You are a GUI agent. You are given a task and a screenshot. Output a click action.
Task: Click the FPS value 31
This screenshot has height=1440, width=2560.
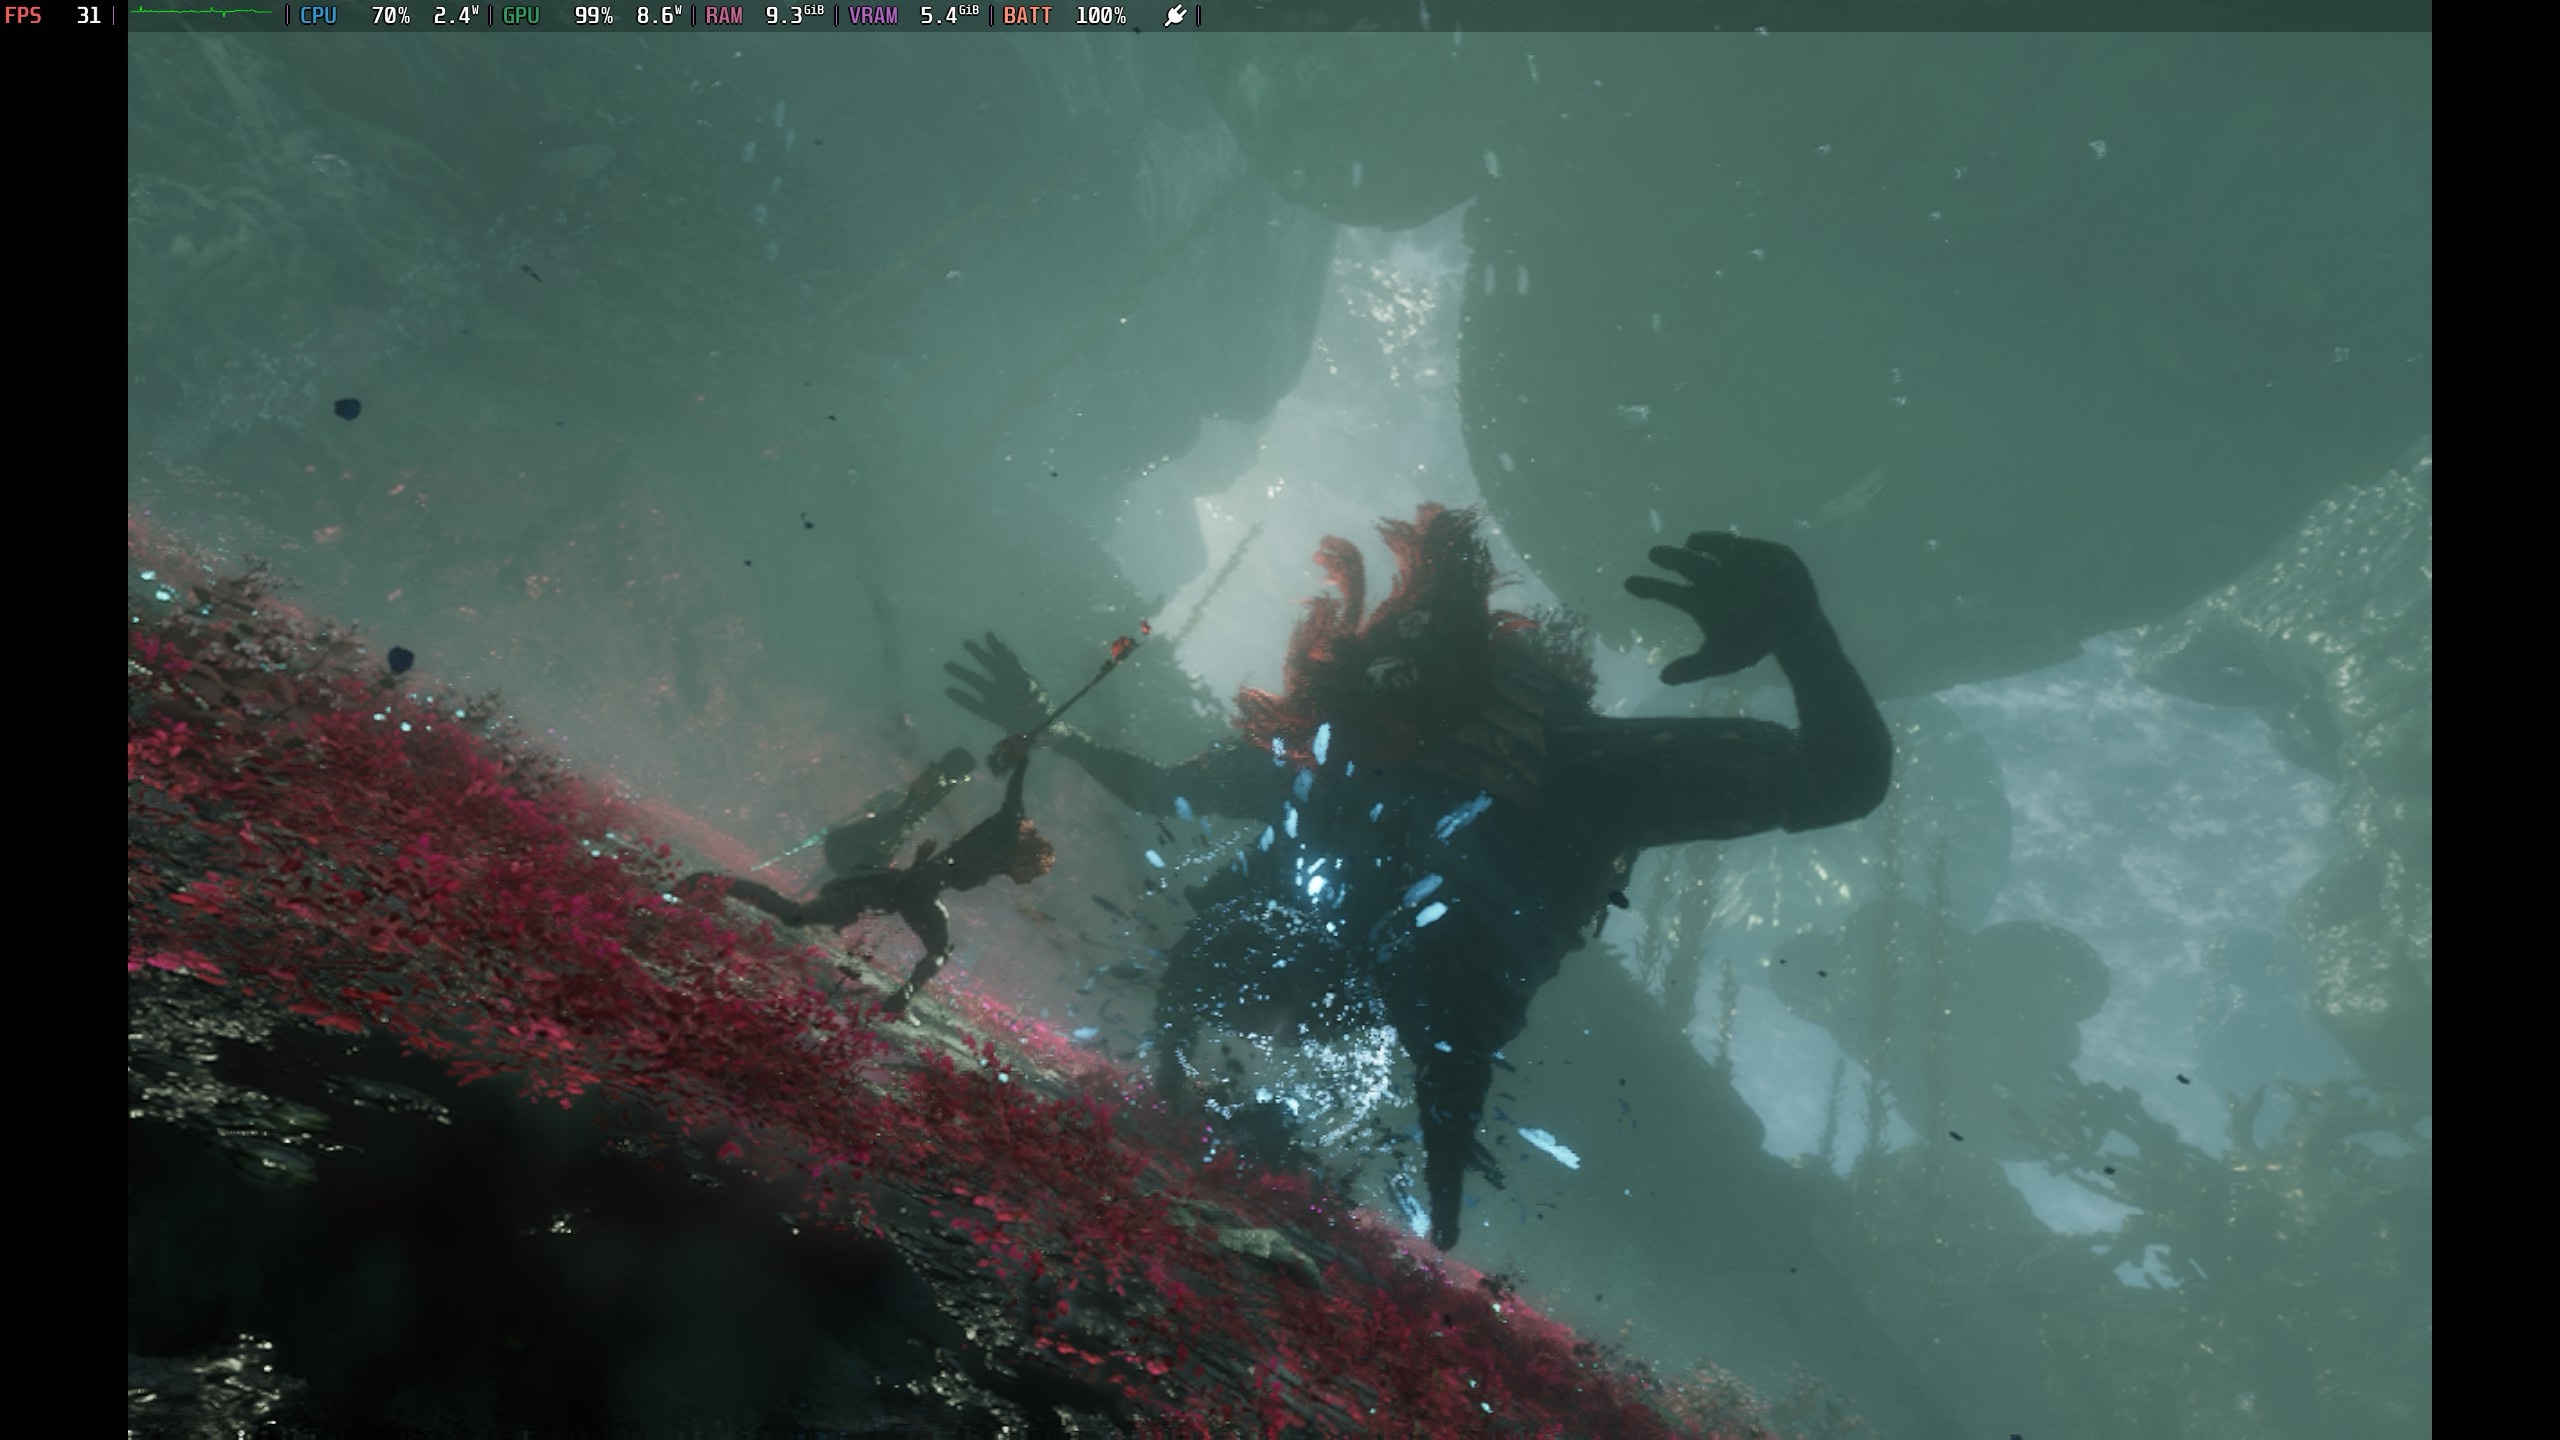(88, 16)
